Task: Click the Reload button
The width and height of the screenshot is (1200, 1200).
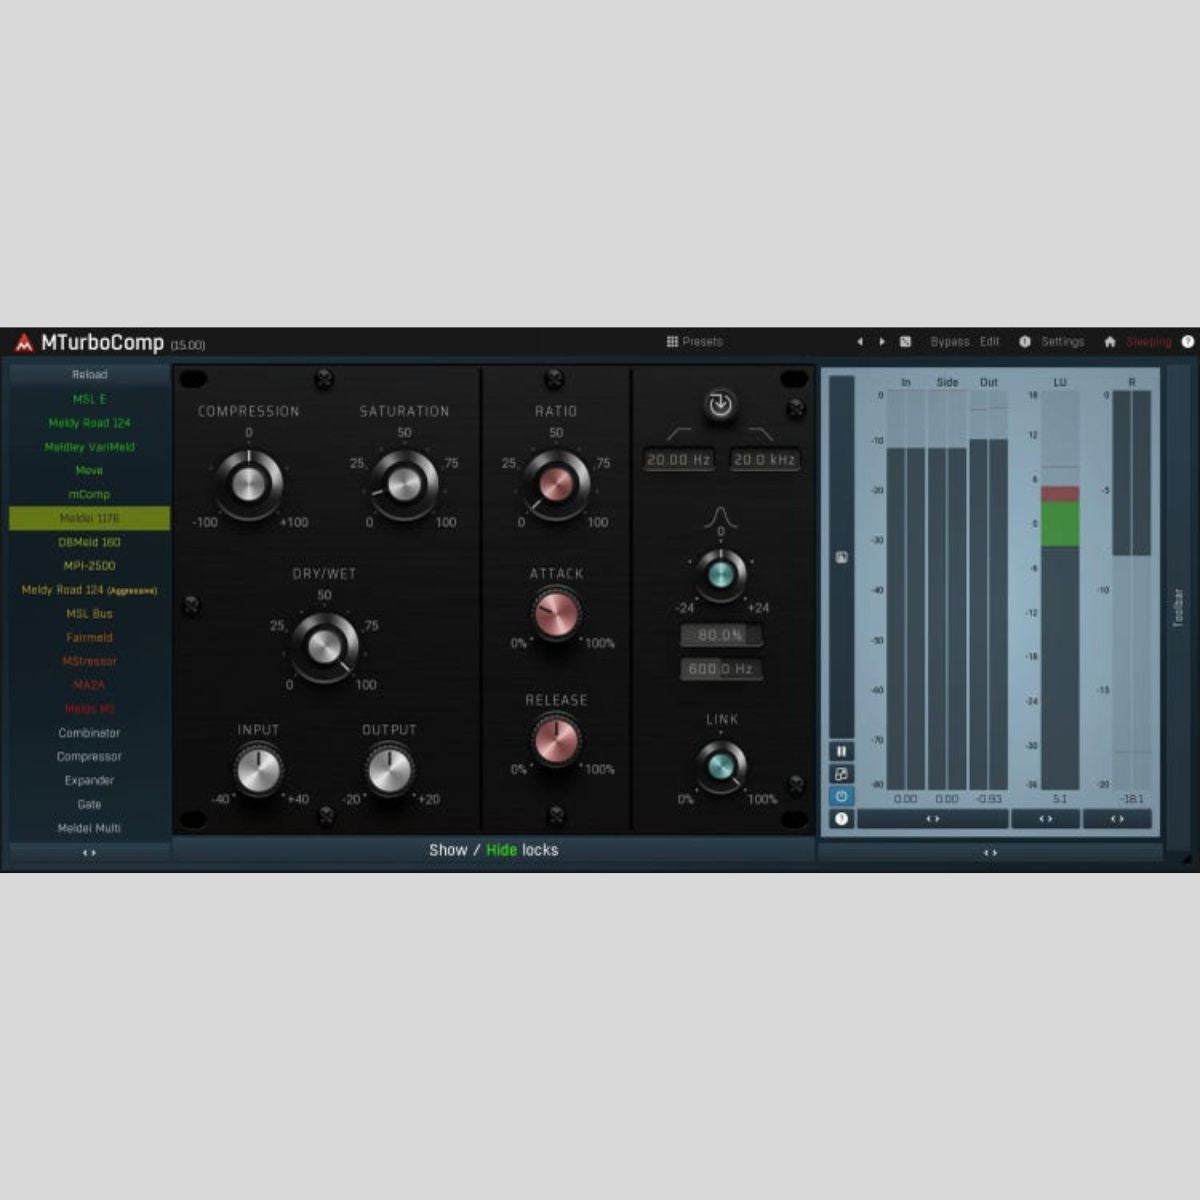Action: 89,374
